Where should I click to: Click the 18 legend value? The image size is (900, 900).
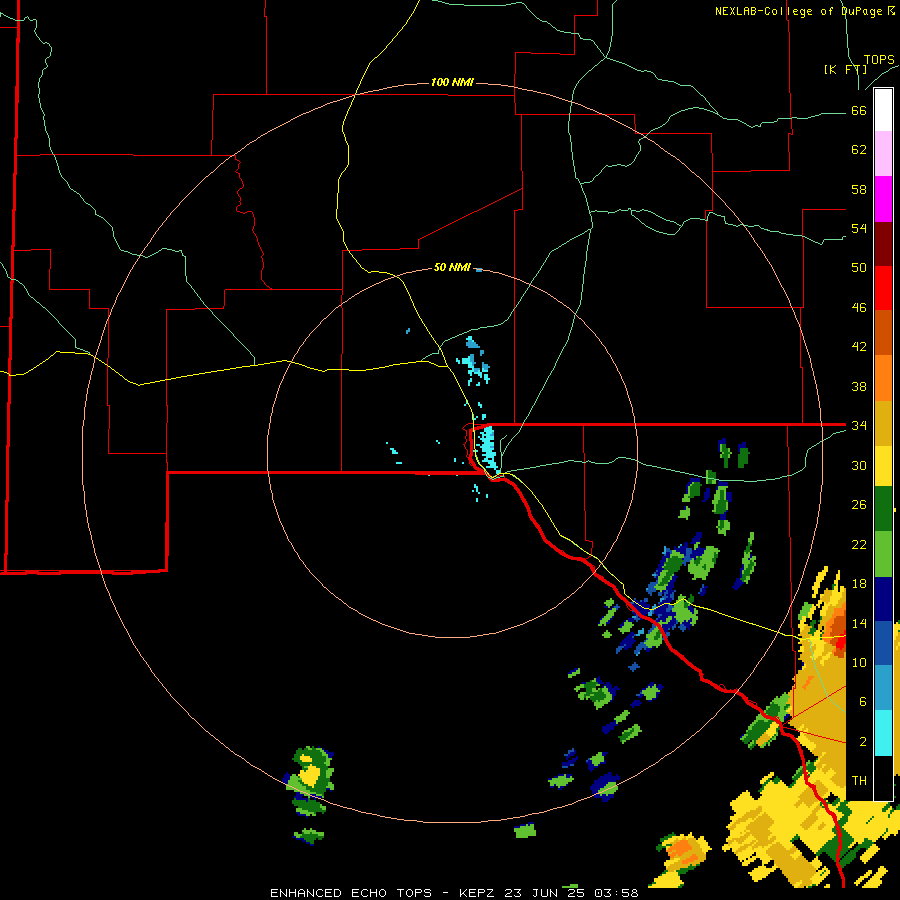[x=859, y=584]
